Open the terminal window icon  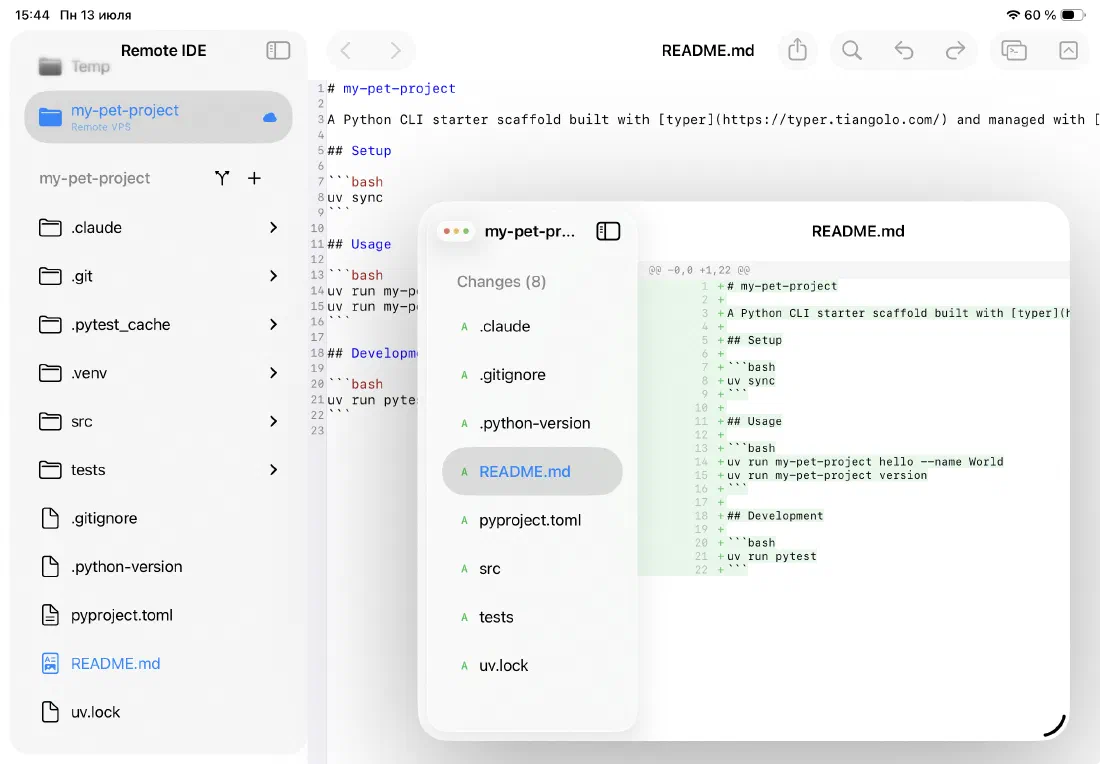point(1014,51)
